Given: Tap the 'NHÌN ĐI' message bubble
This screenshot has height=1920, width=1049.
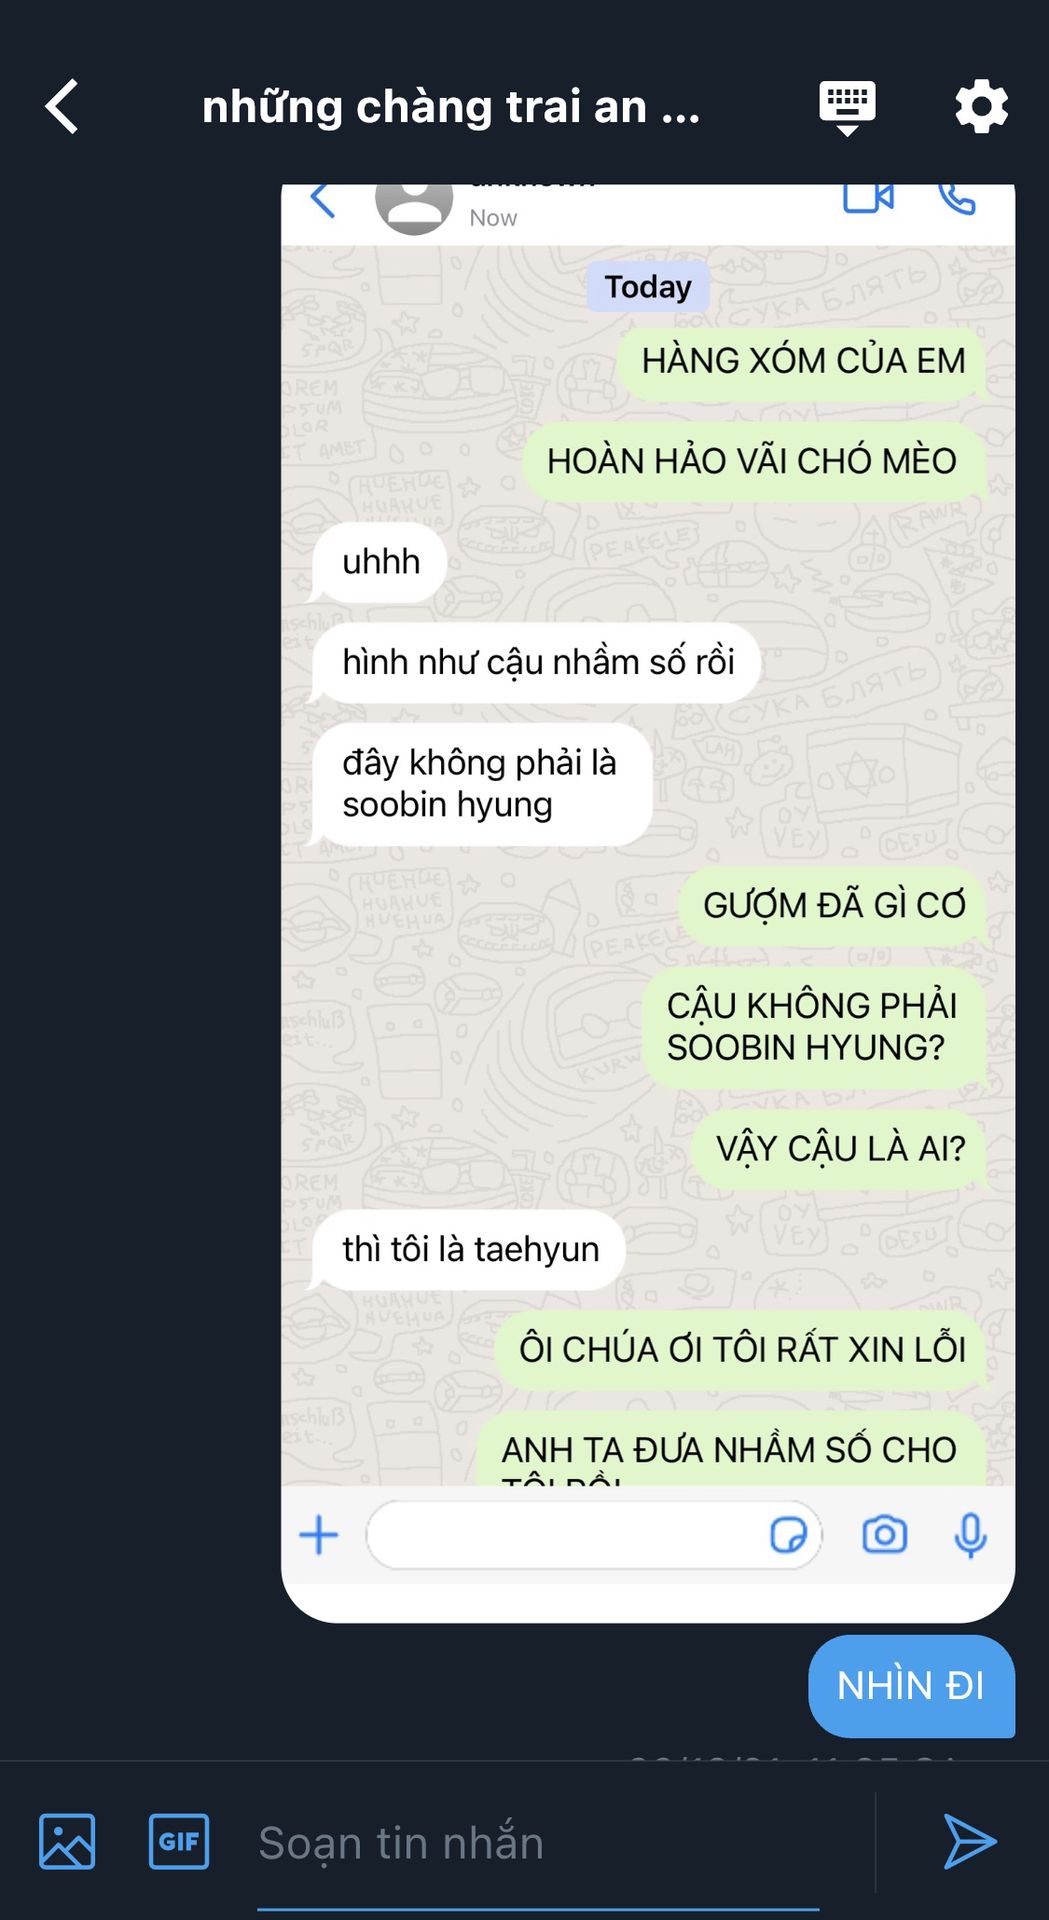Looking at the screenshot, I should 911,1686.
